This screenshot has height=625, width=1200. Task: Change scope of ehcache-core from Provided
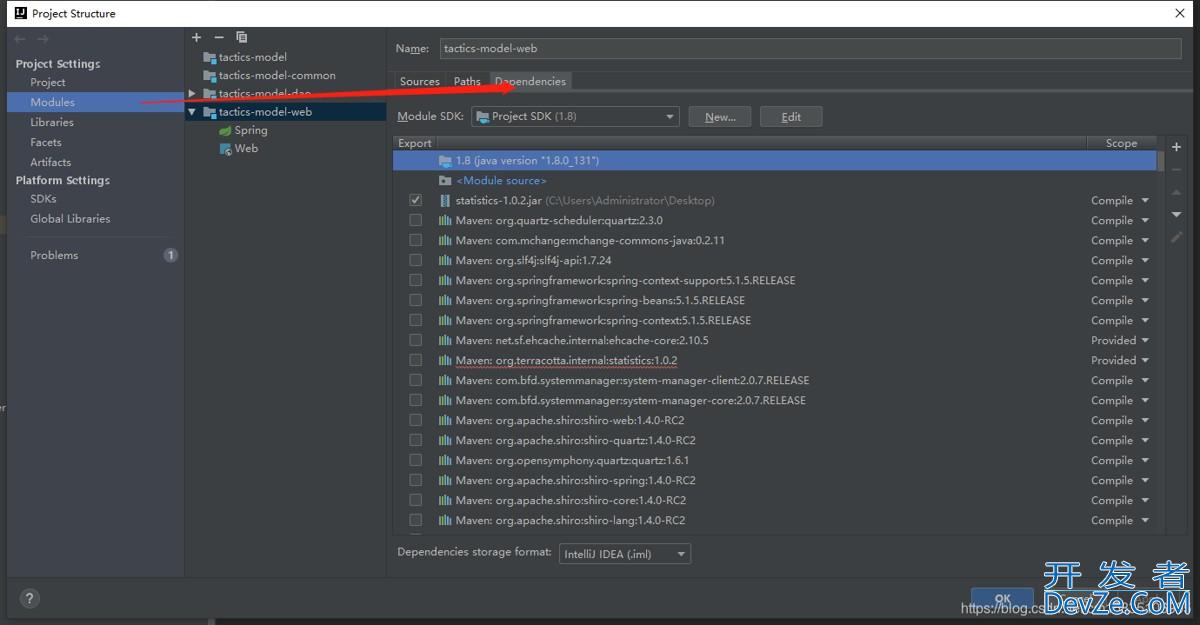click(1119, 341)
